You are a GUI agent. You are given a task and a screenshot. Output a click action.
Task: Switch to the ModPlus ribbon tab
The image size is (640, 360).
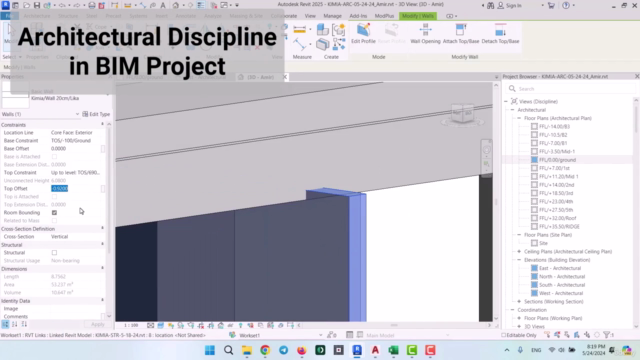[384, 16]
